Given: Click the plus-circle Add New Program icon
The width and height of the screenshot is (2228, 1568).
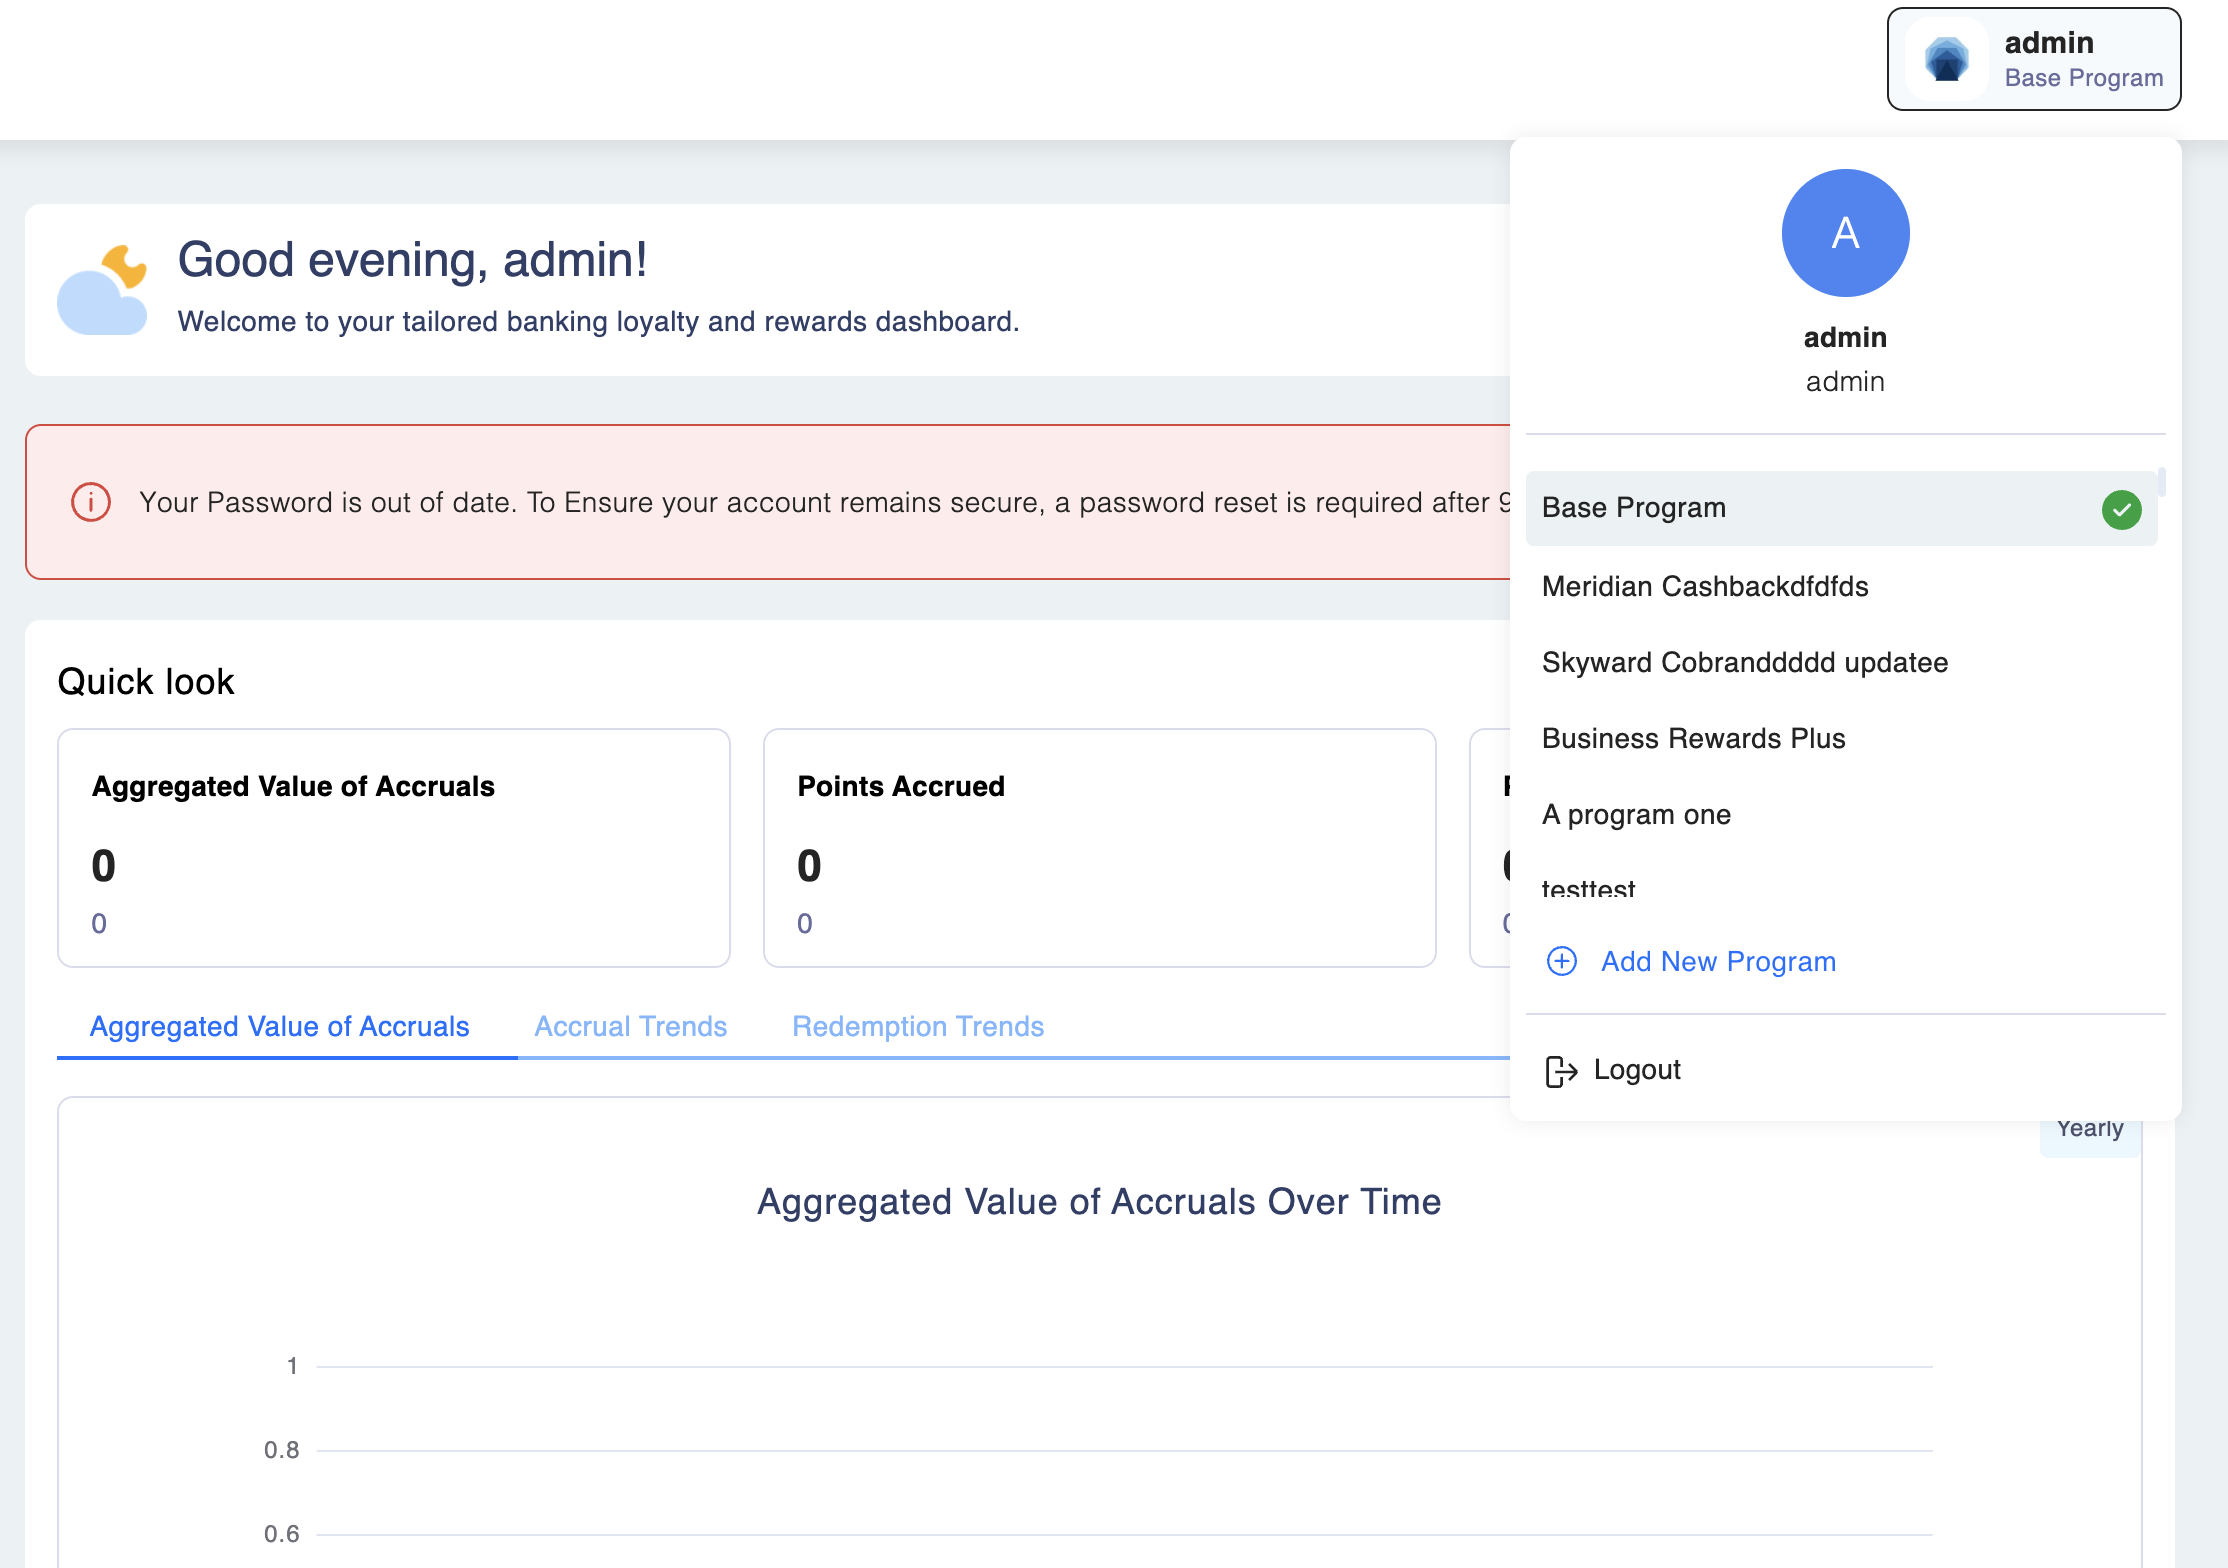Looking at the screenshot, I should pyautogui.click(x=1562, y=961).
